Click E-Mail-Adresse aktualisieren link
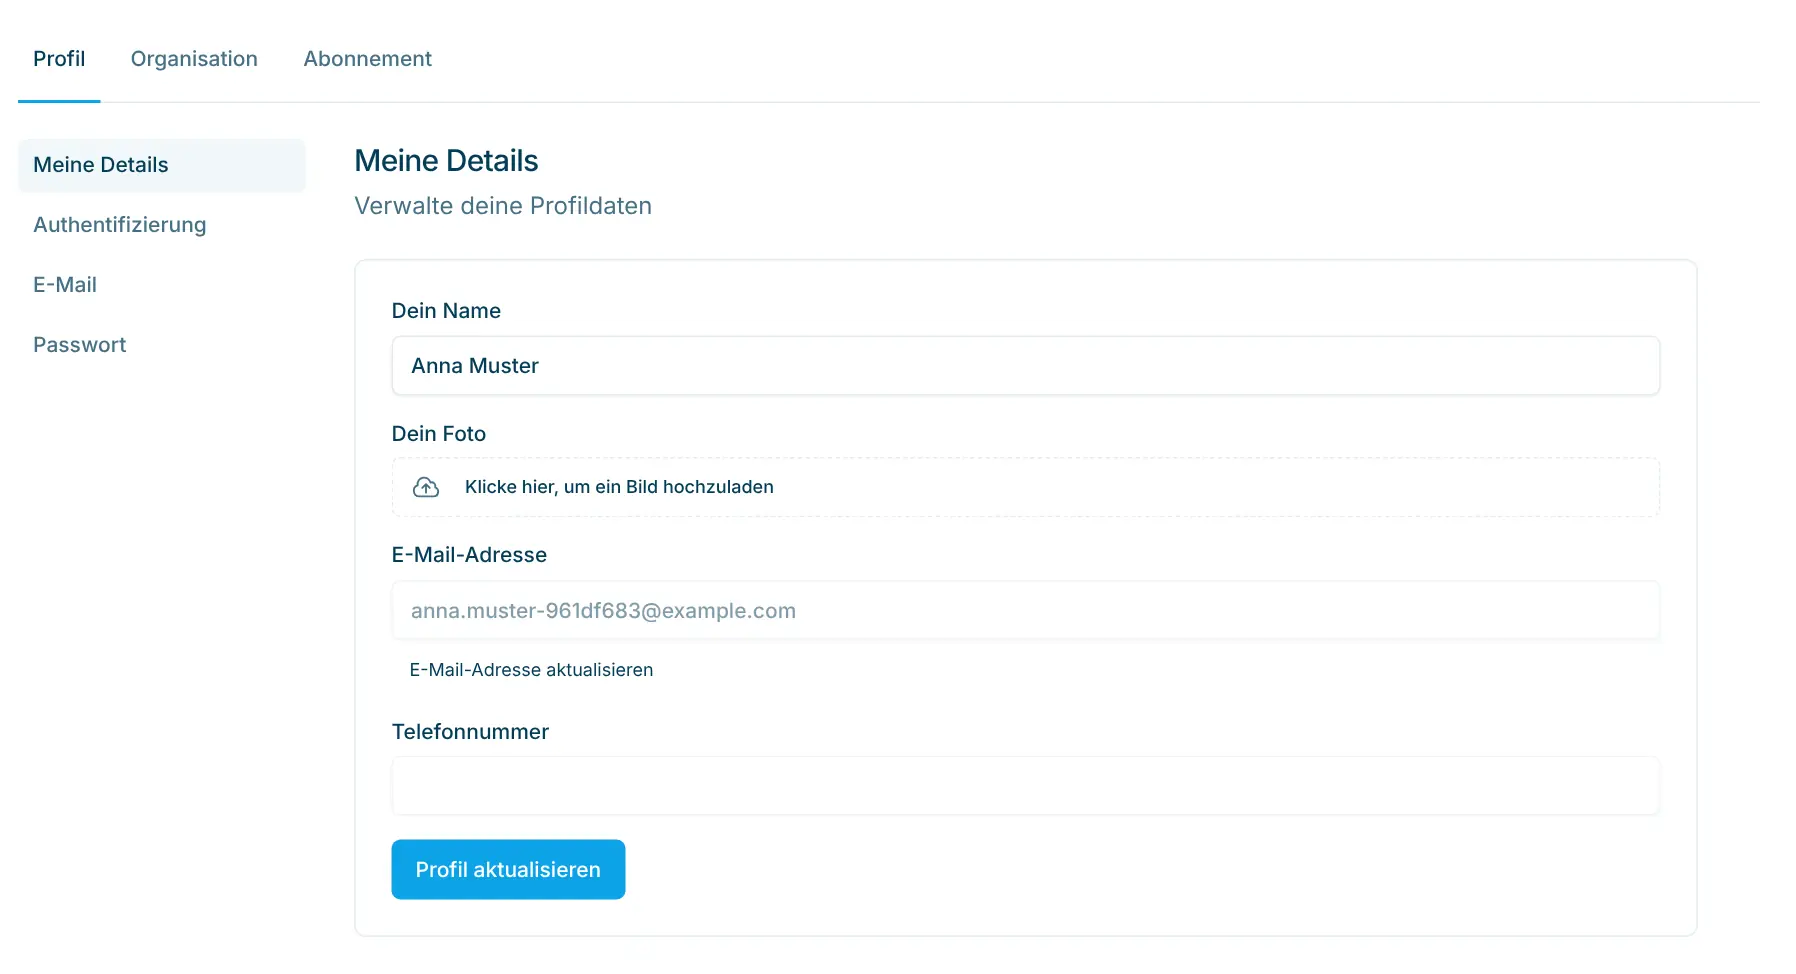1796x974 pixels. [x=531, y=670]
